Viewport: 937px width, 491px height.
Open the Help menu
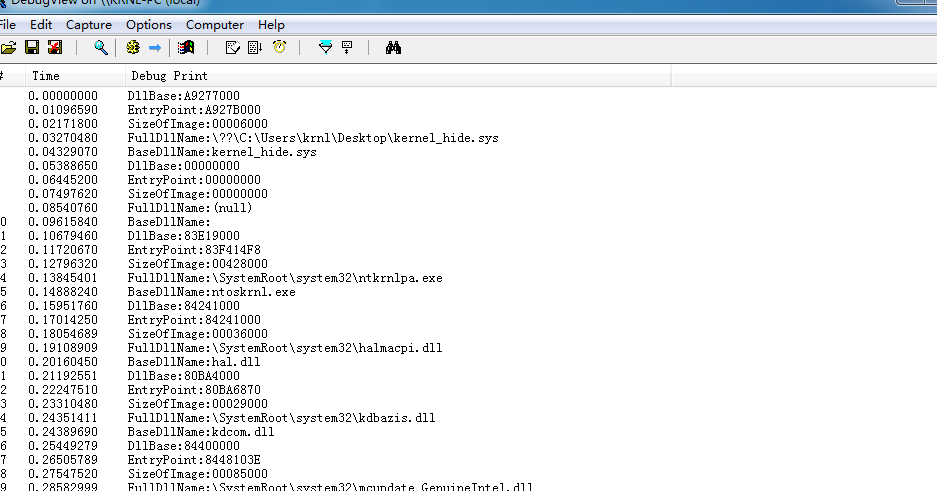point(271,24)
